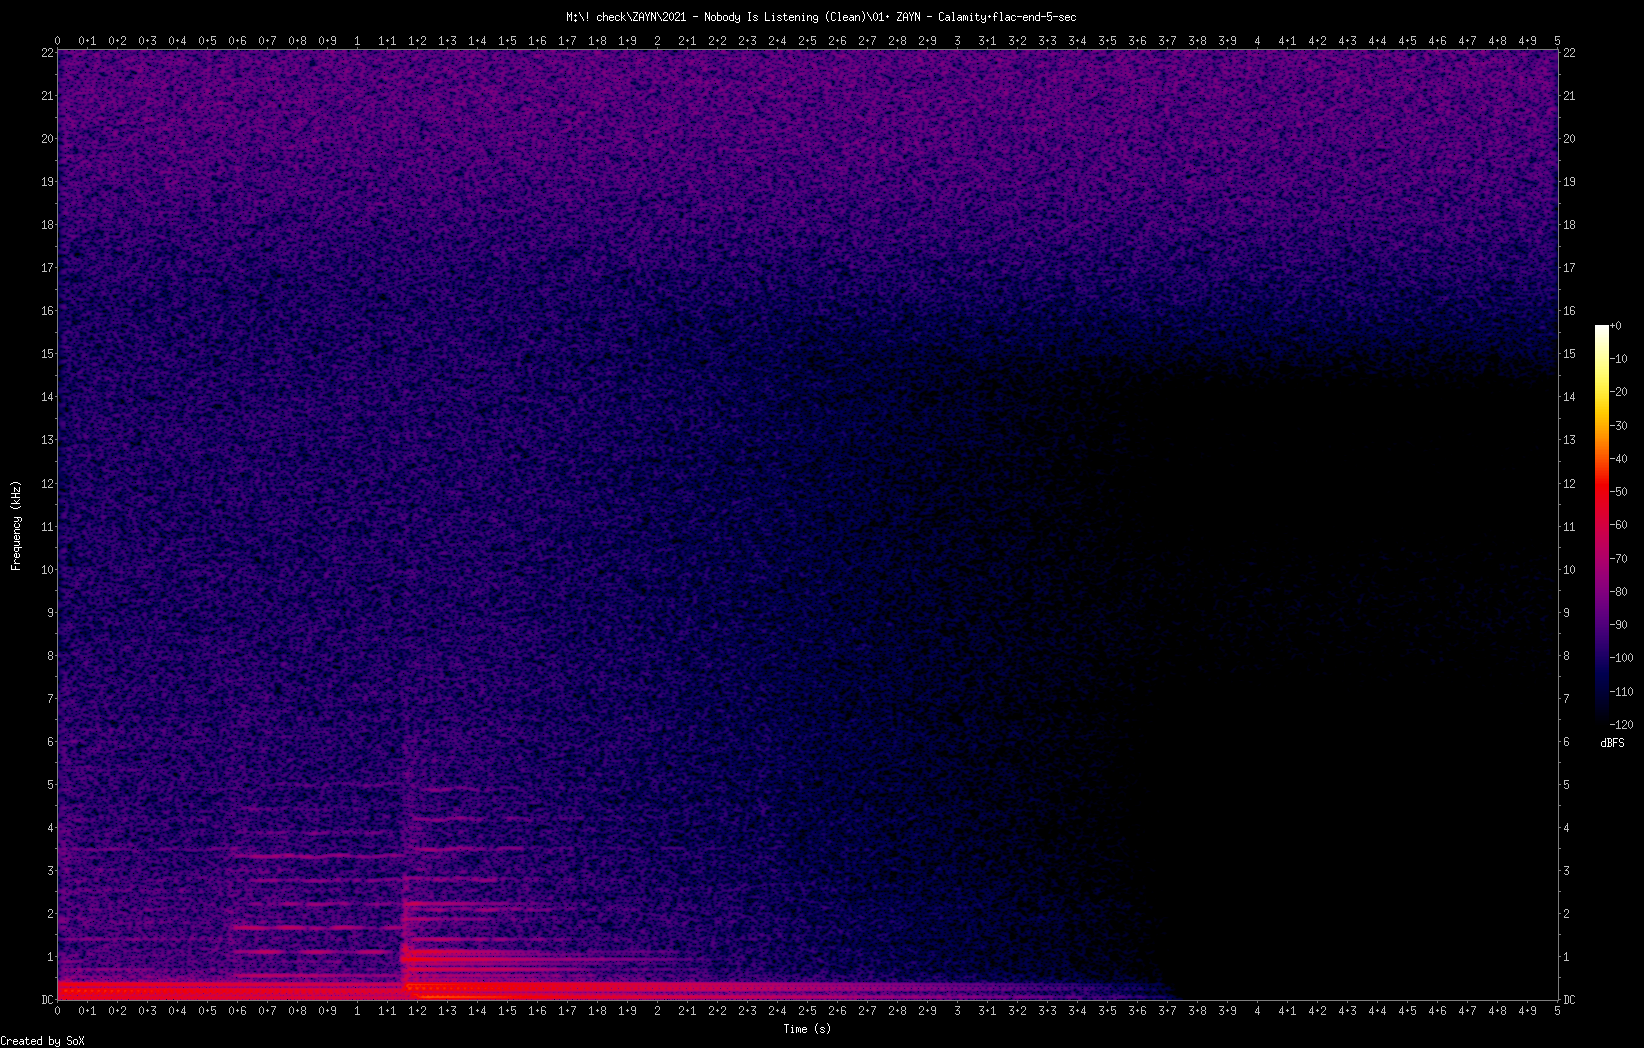The width and height of the screenshot is (1644, 1048).
Task: Select the "Frequency (kHz)" axis label
Action: 16,526
